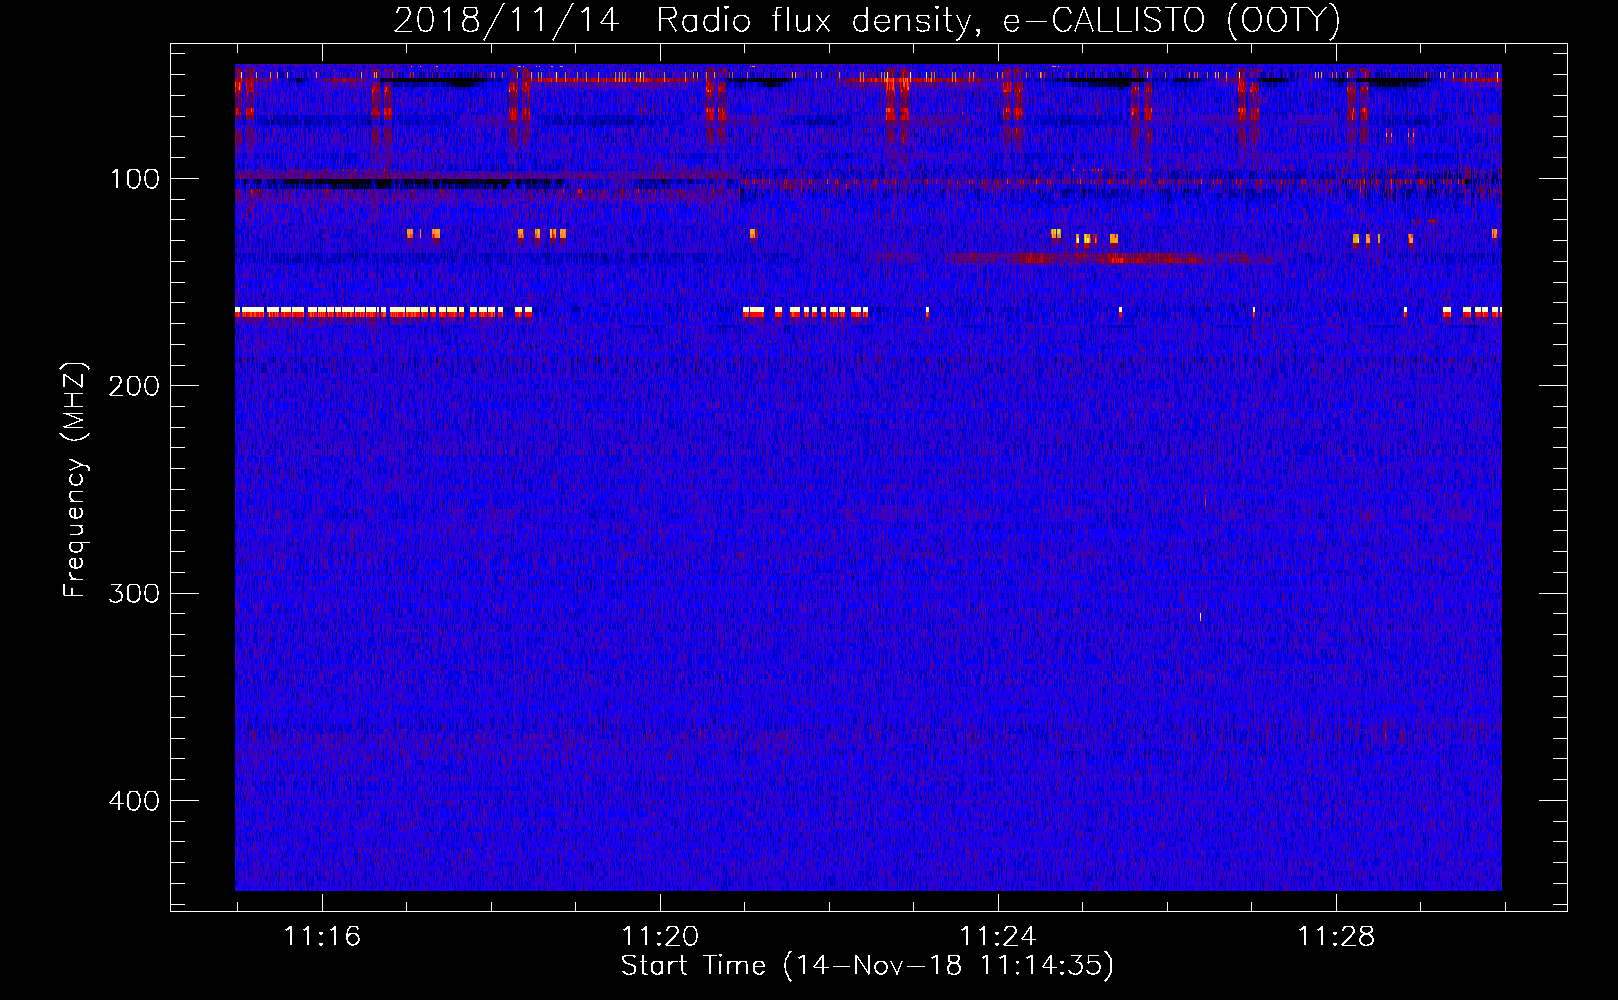1618x1000 pixels.
Task: Select the 200 frequency axis label
Action: [134, 386]
